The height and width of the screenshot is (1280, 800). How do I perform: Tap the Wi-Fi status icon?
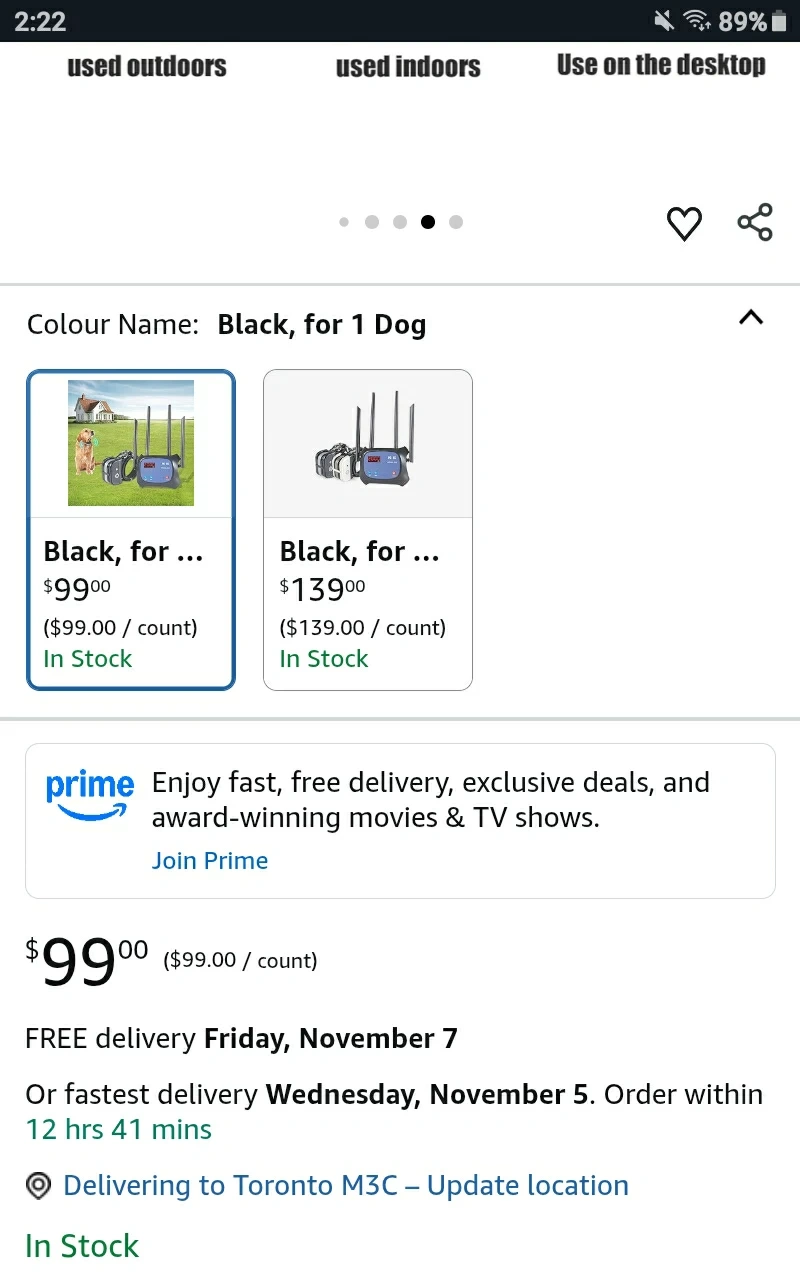coord(697,21)
